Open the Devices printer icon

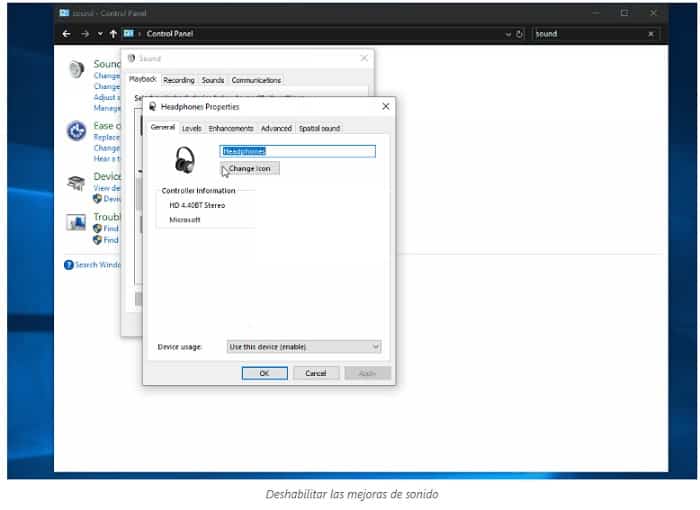pyautogui.click(x=76, y=183)
